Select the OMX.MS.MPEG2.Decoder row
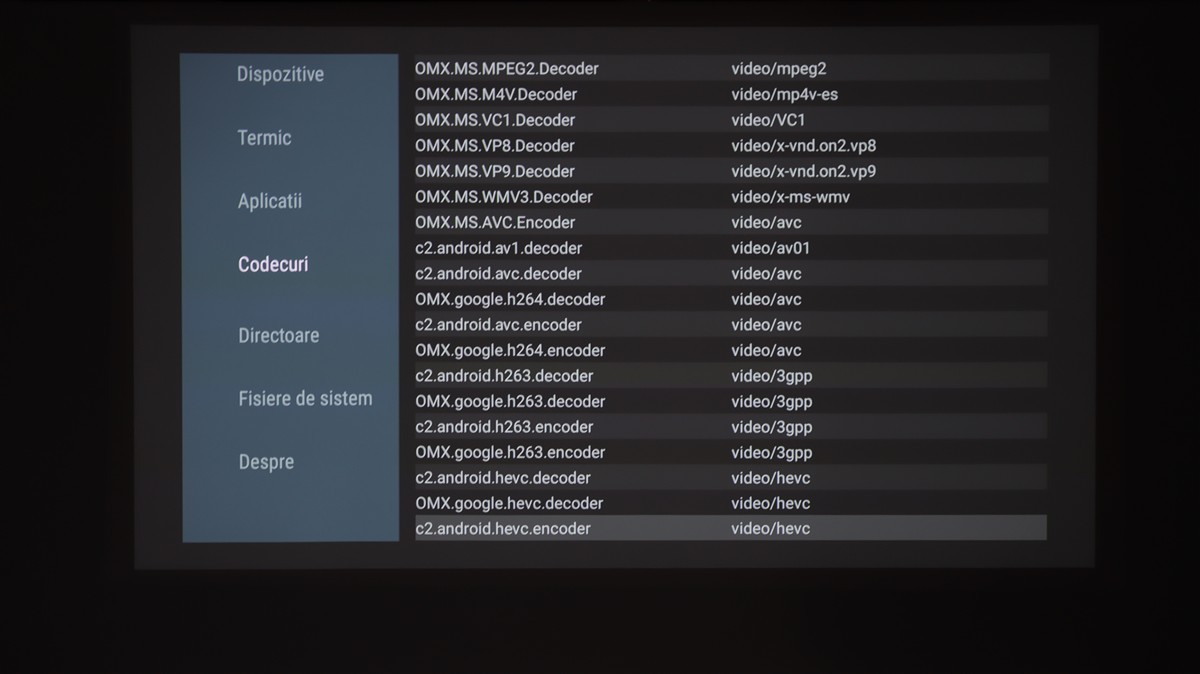 (x=507, y=69)
